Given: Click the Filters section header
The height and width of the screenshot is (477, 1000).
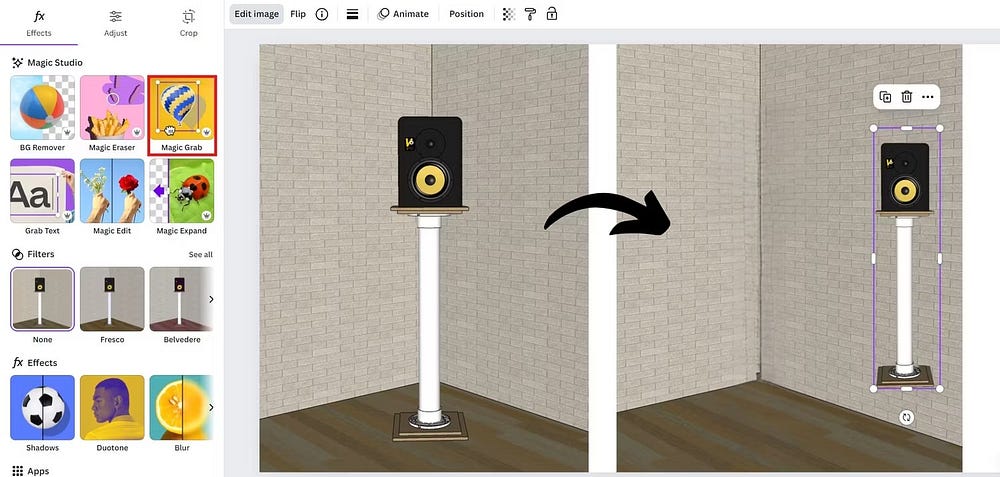Looking at the screenshot, I should [33, 254].
